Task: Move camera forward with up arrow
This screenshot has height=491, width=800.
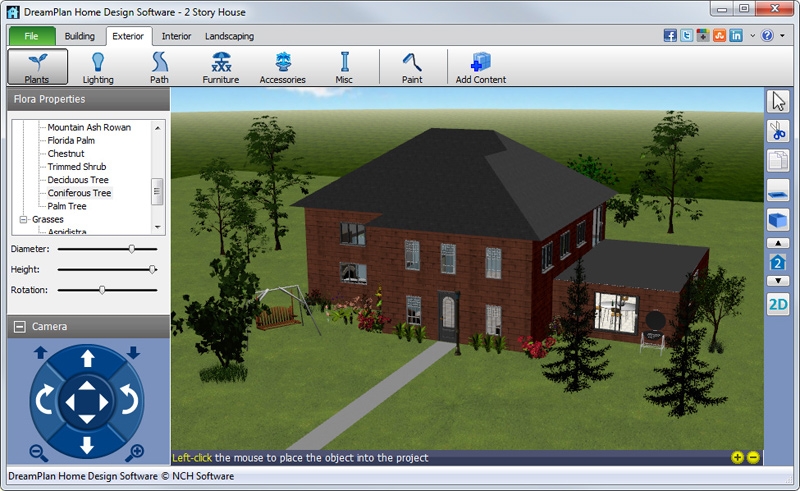Action: [x=87, y=358]
